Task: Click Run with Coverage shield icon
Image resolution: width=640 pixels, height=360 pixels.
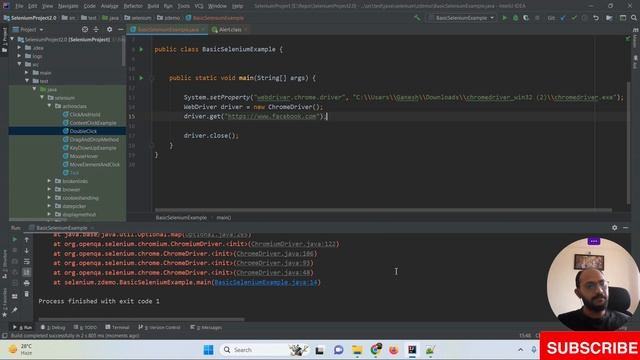Action: 526,18
